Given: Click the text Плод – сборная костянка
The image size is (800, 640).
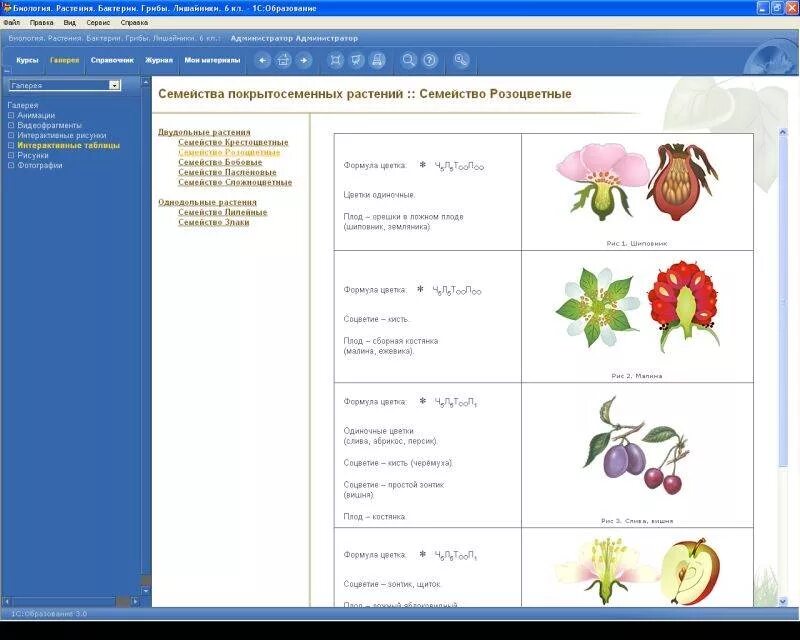Looking at the screenshot, I should 390,341.
